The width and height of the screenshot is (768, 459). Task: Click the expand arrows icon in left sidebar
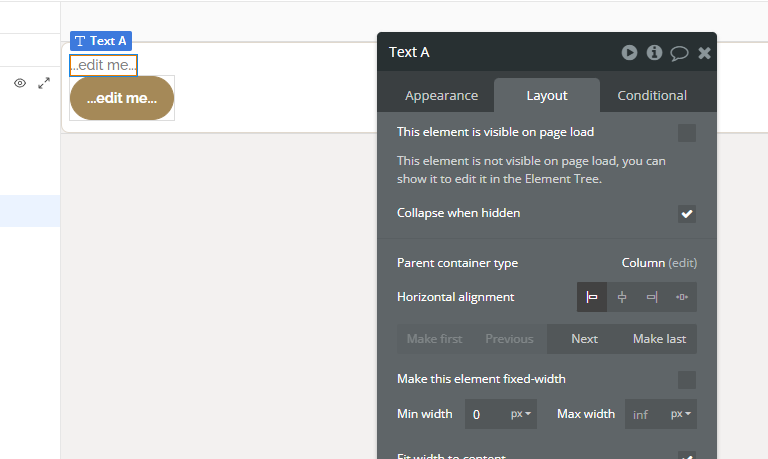(44, 83)
